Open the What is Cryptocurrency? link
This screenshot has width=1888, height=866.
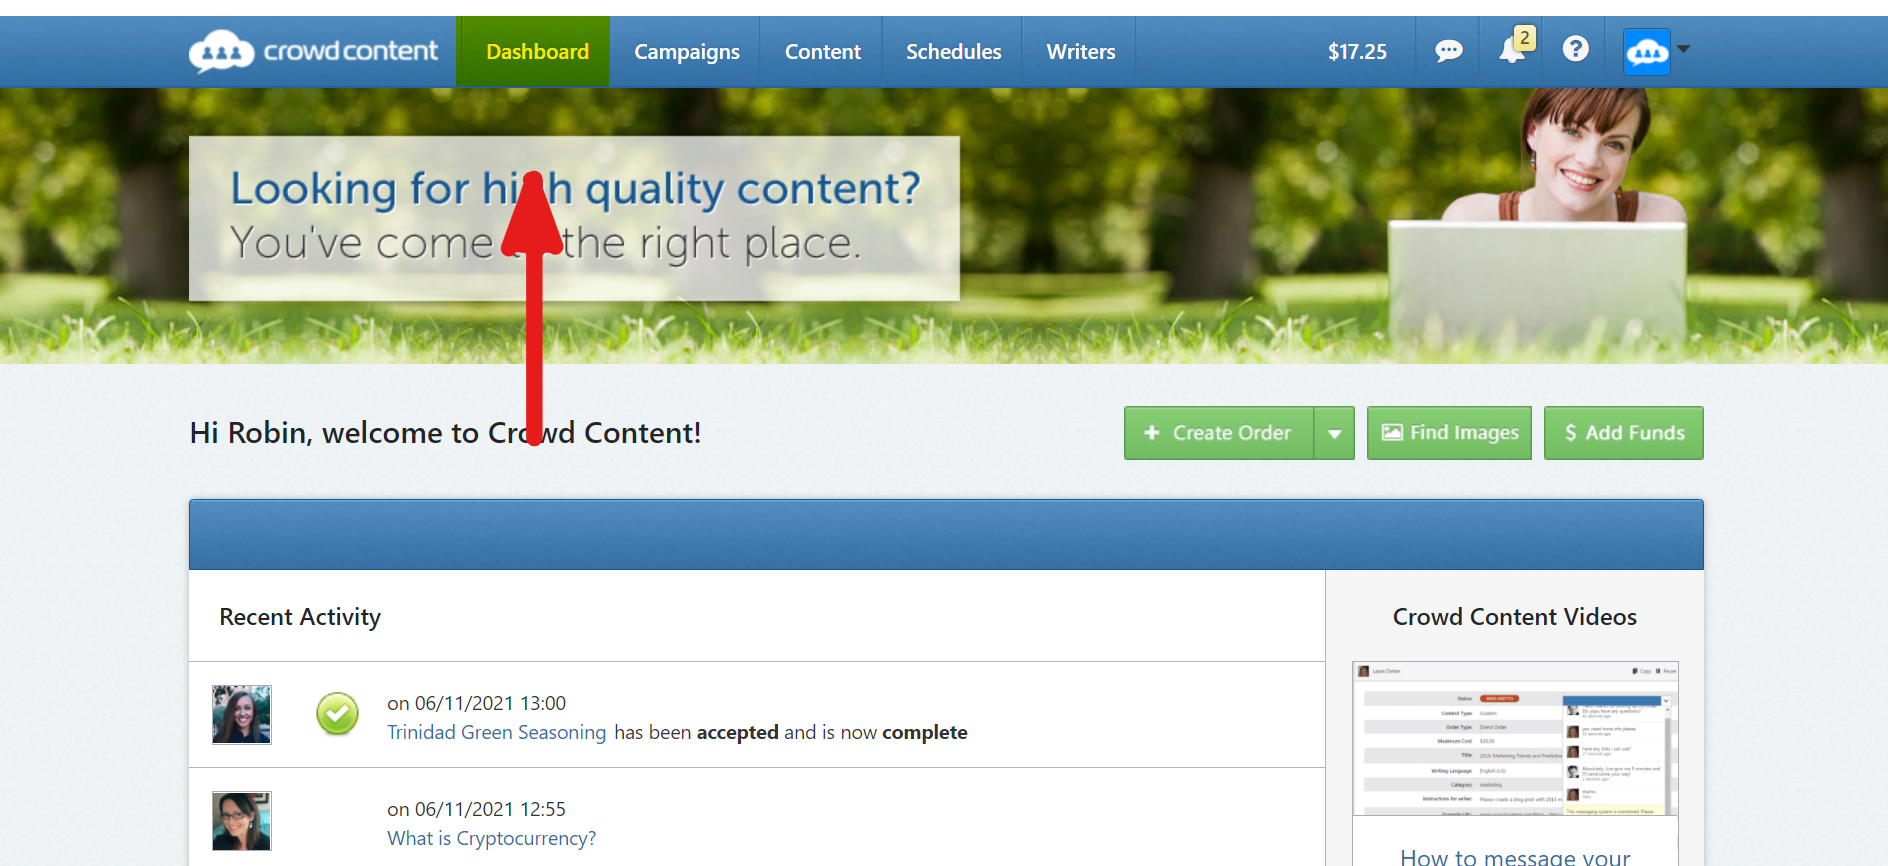(x=491, y=838)
